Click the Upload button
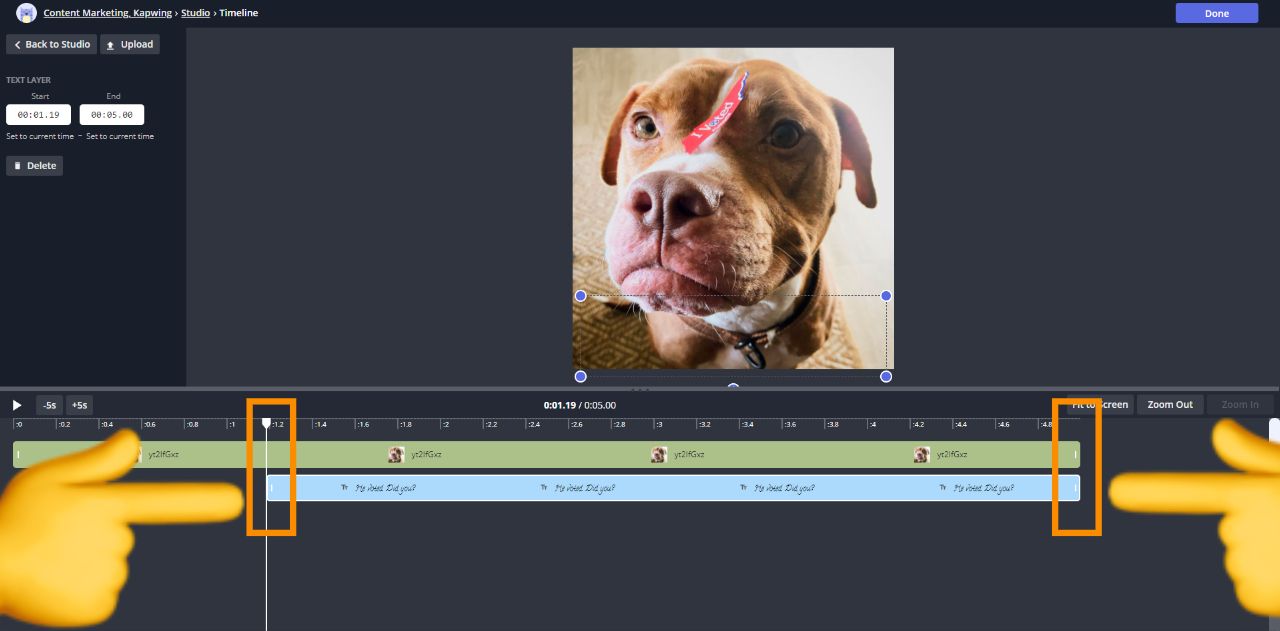 tap(130, 44)
